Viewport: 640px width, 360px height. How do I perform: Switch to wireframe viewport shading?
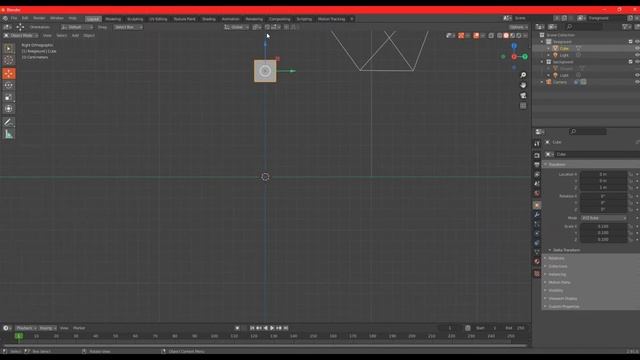(x=500, y=36)
